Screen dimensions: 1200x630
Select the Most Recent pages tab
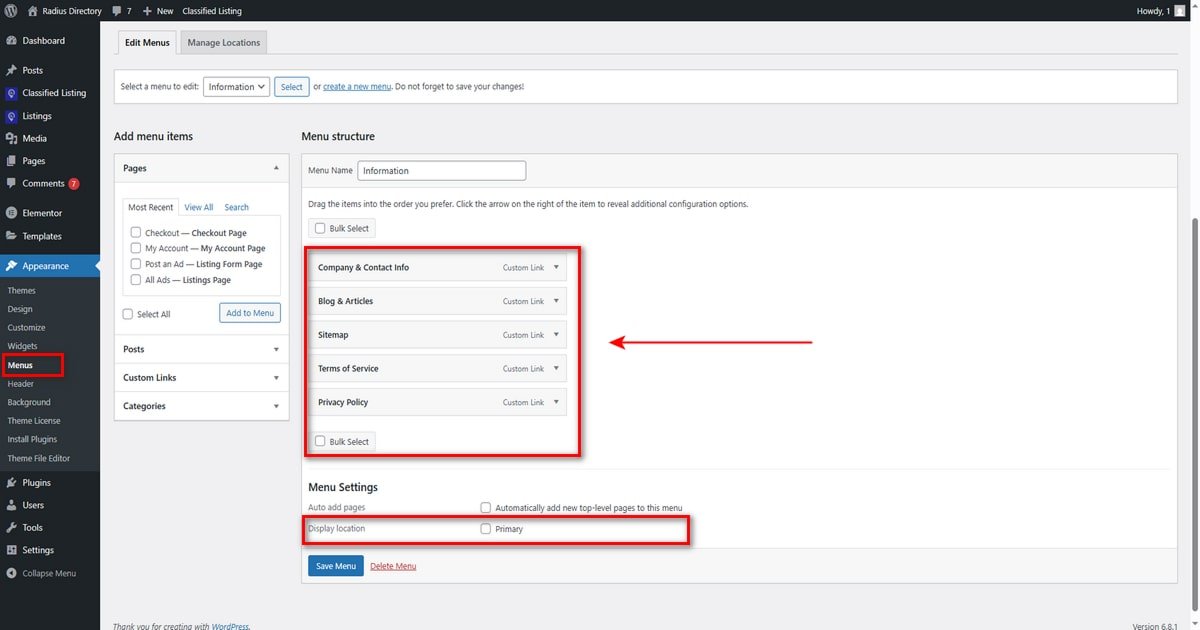pos(150,207)
